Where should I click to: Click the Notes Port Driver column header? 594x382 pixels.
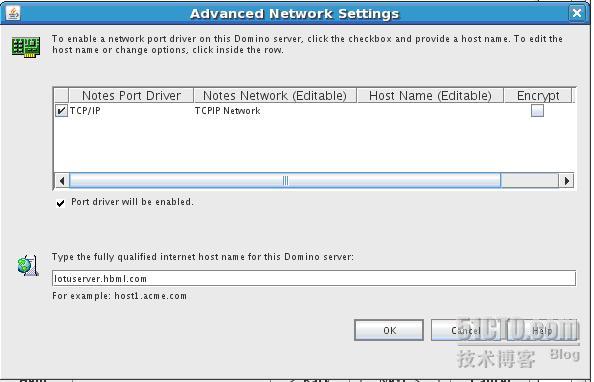coord(131,96)
